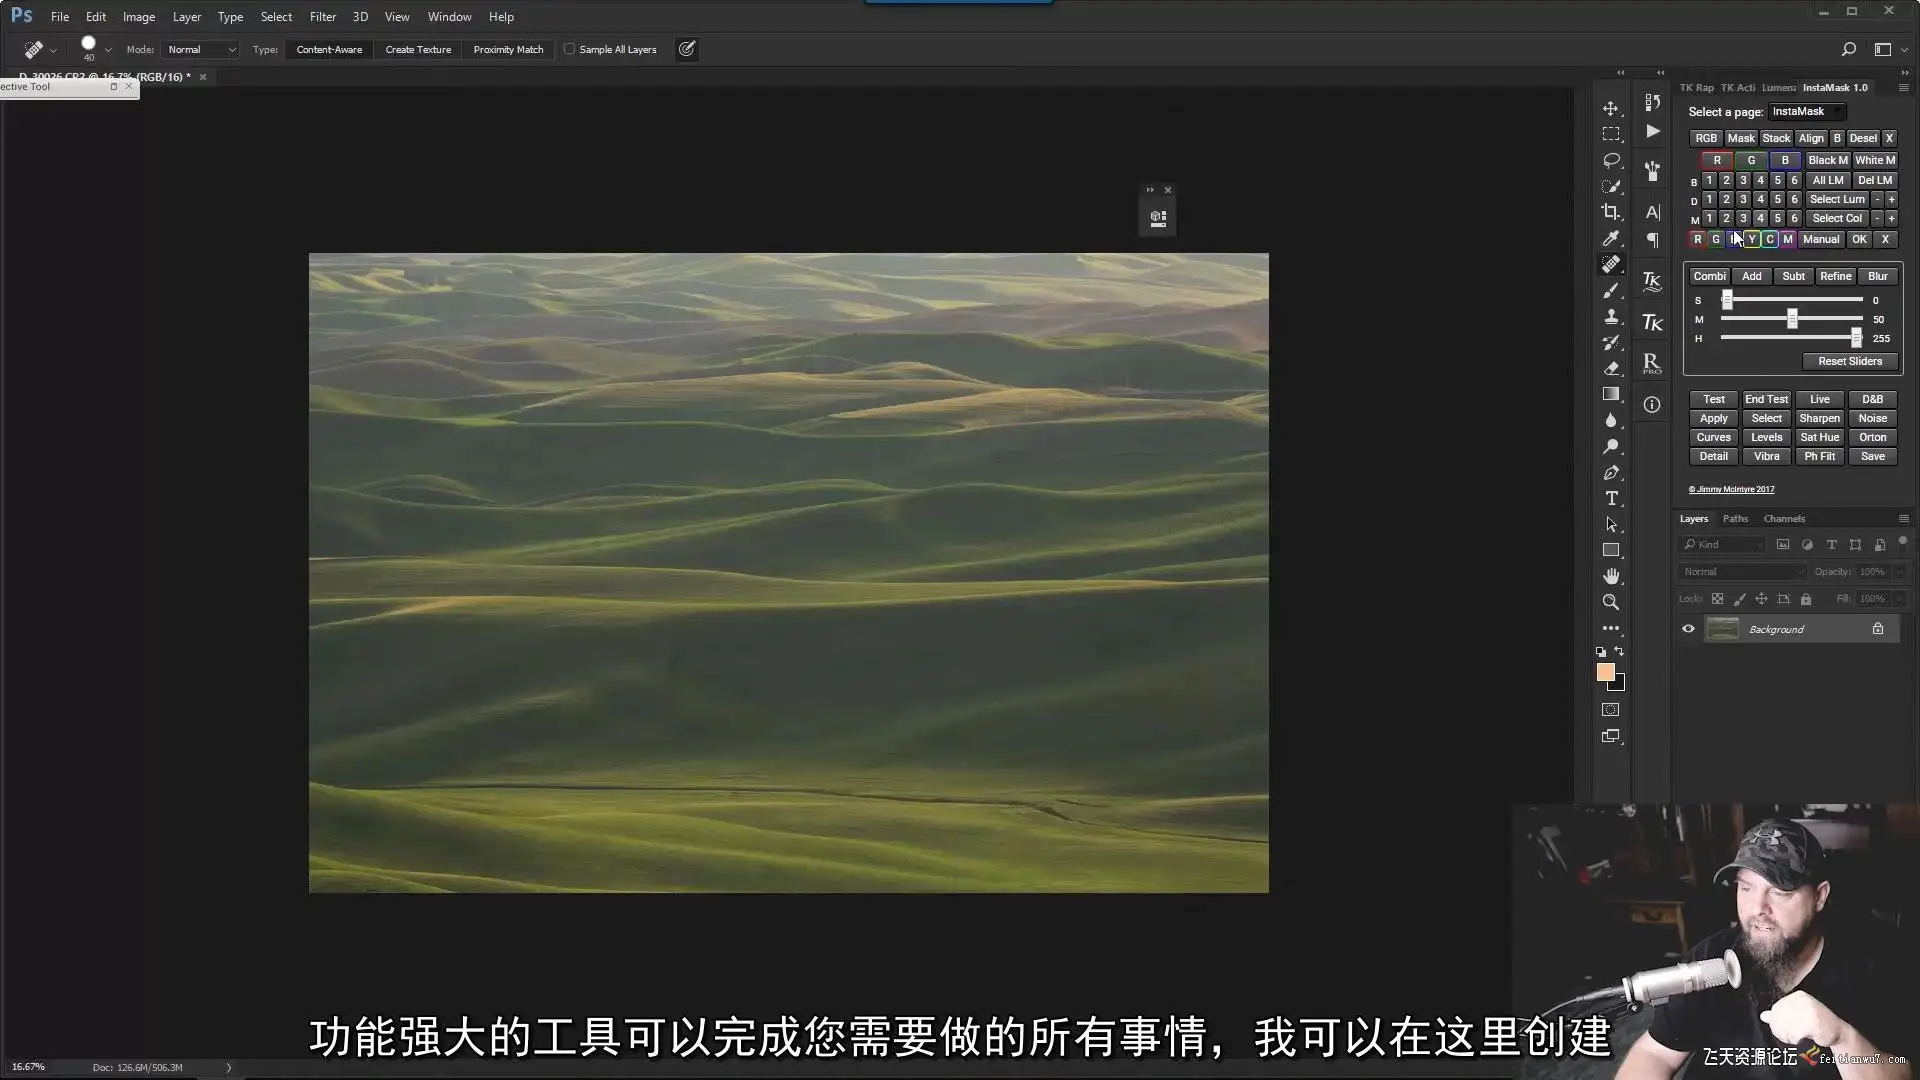Select the Hand tool

(1610, 576)
